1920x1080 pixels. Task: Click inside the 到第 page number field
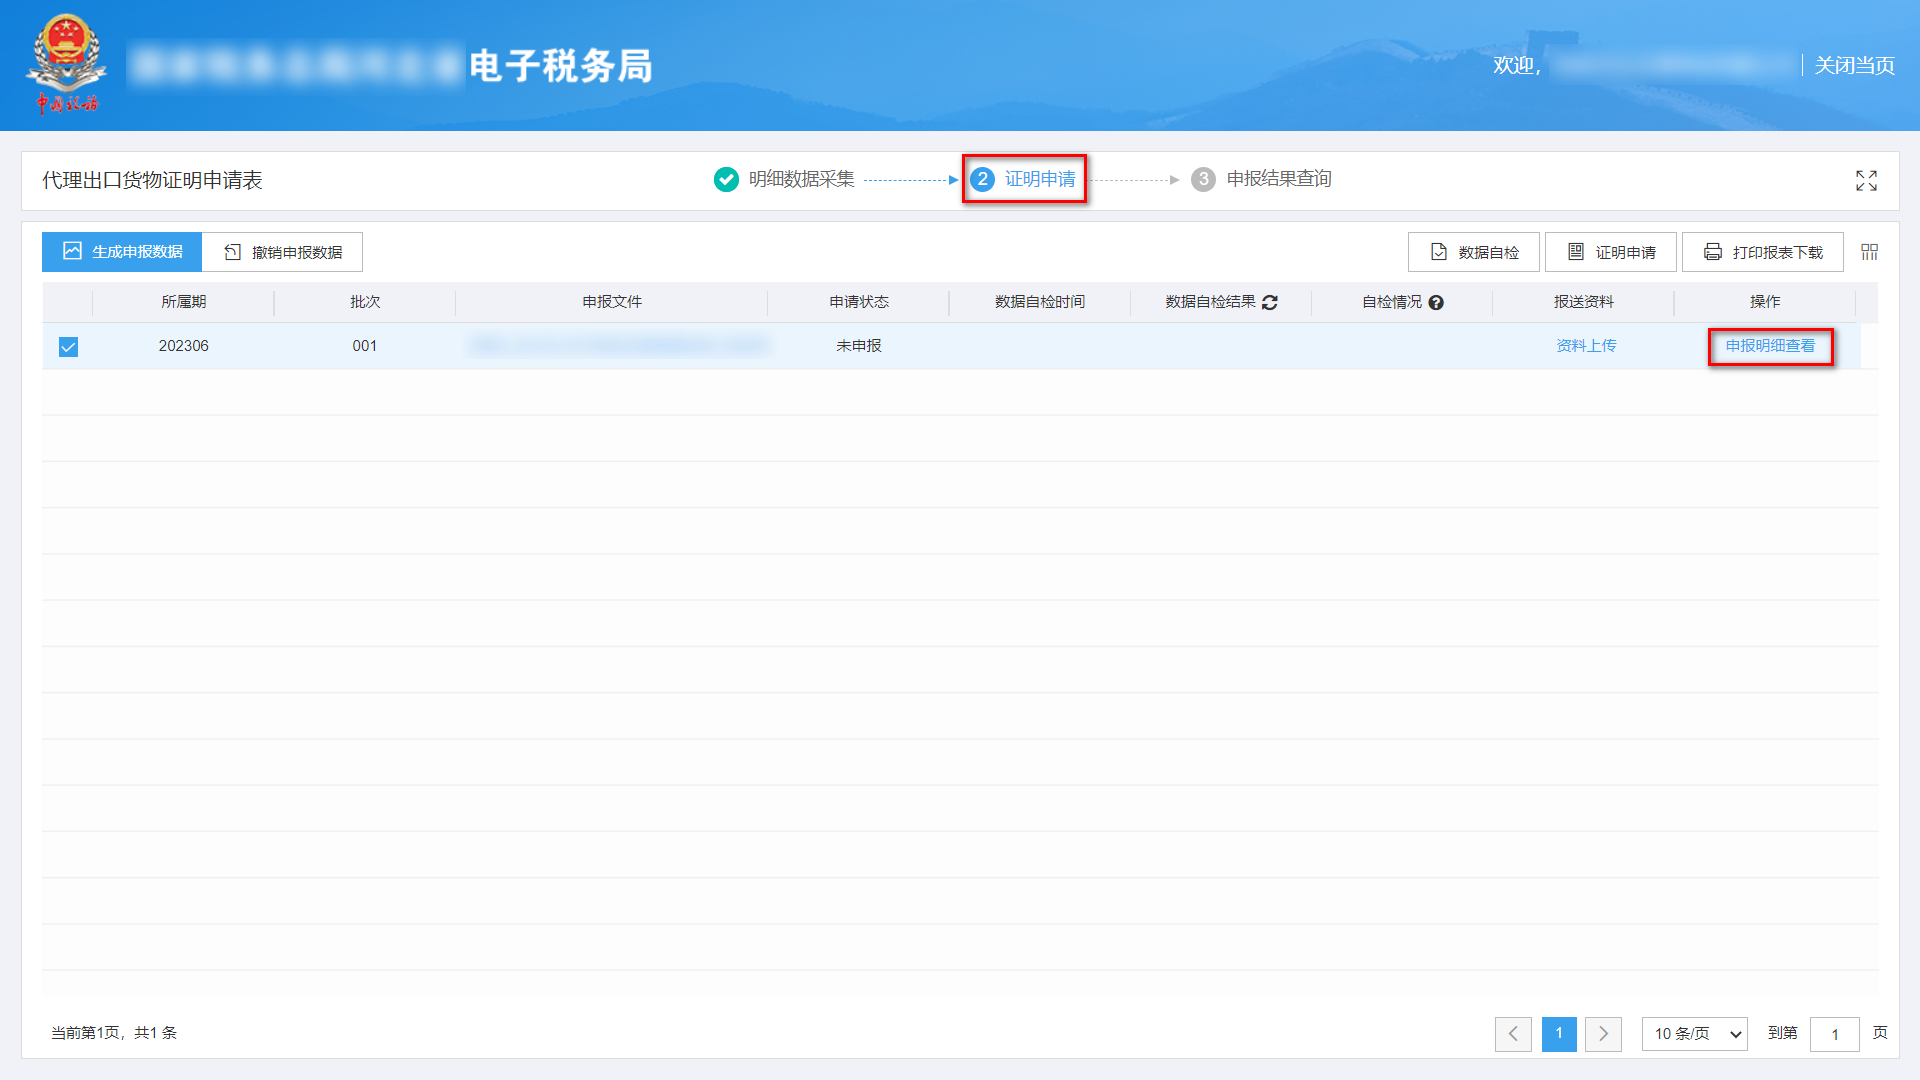pyautogui.click(x=1835, y=1034)
